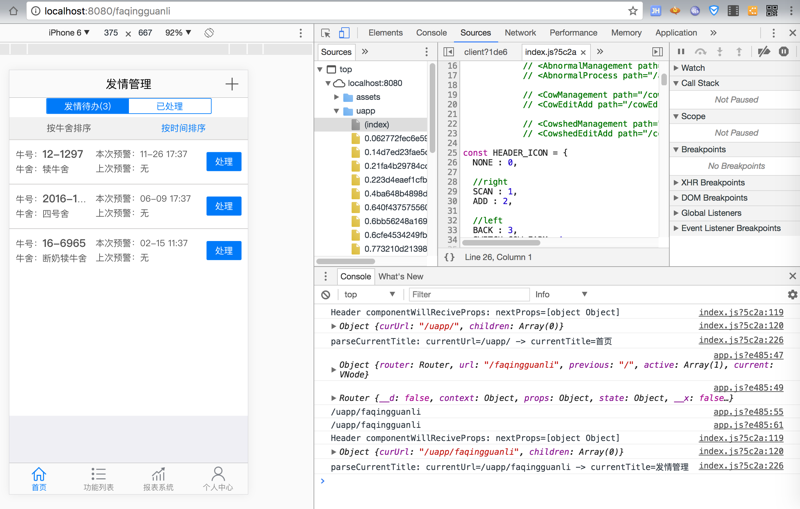Rotate the device orientation icon
The image size is (800, 509).
point(209,33)
